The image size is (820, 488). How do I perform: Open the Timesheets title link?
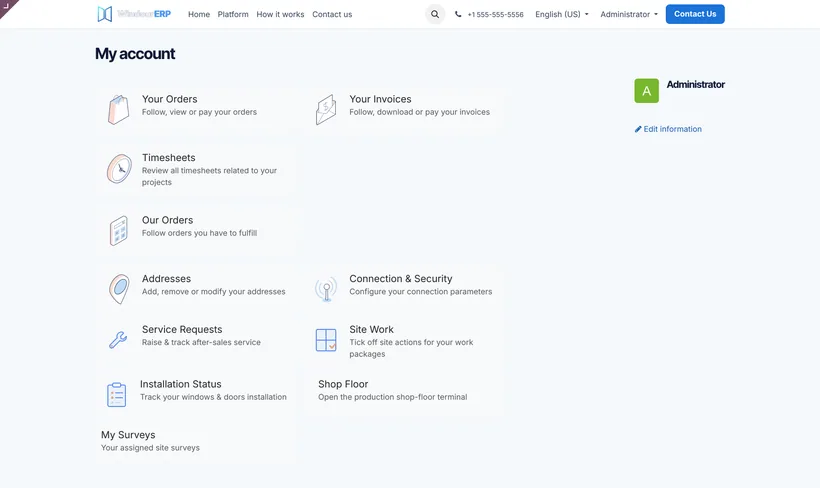(168, 157)
